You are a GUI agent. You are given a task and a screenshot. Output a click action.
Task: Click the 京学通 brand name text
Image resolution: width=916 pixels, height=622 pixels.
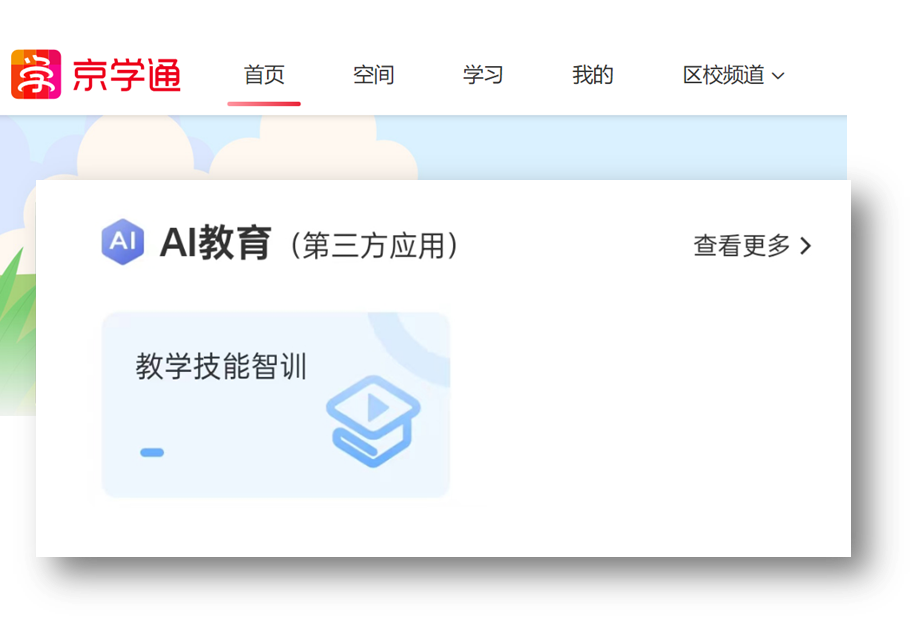127,75
